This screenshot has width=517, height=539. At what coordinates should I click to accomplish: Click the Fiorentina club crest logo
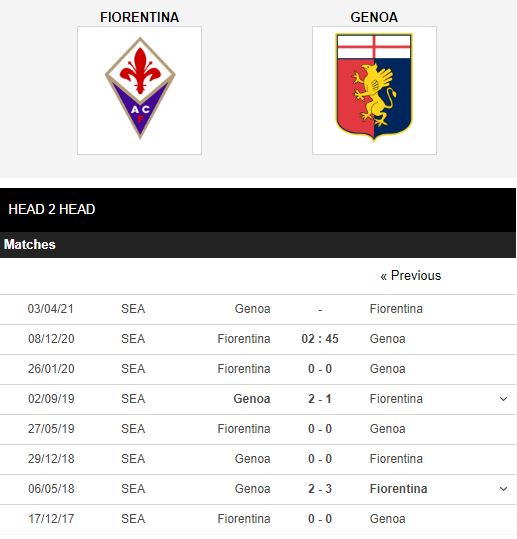(140, 90)
